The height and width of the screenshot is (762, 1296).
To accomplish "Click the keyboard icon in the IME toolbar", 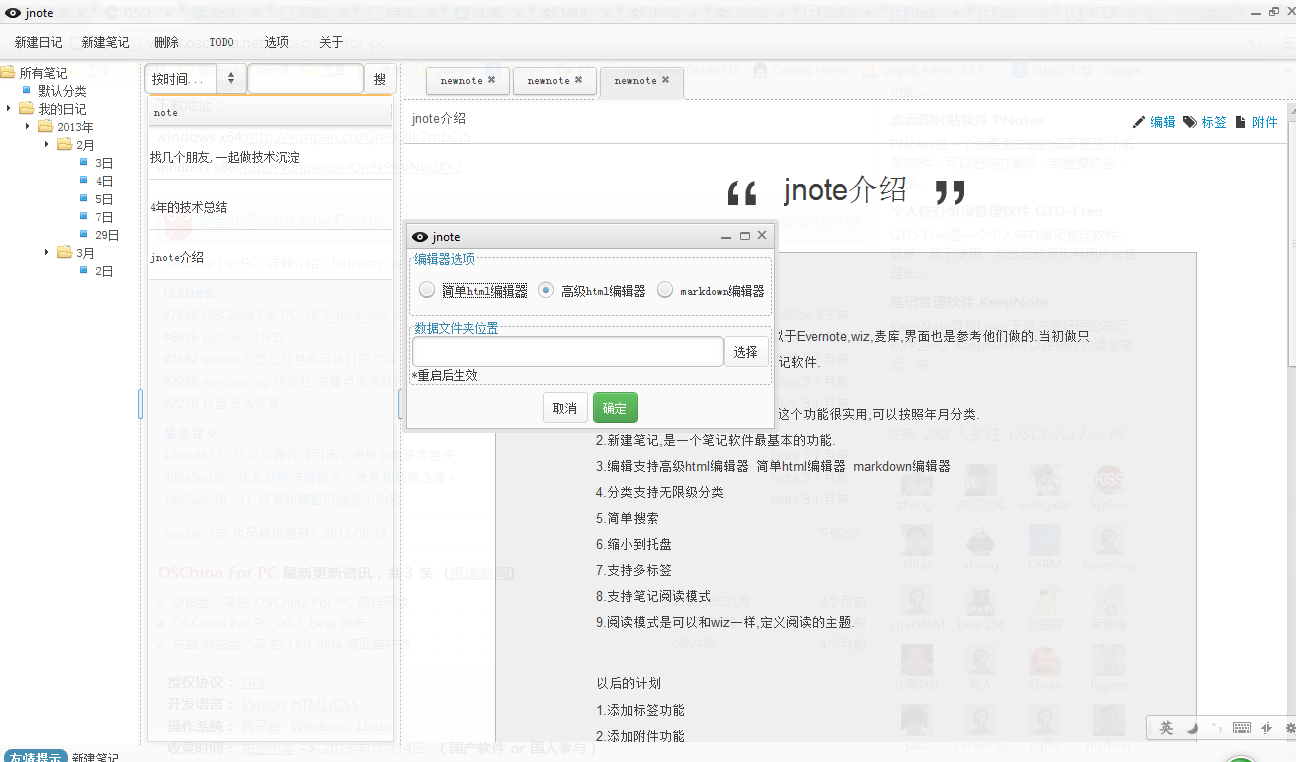I will [x=1242, y=728].
